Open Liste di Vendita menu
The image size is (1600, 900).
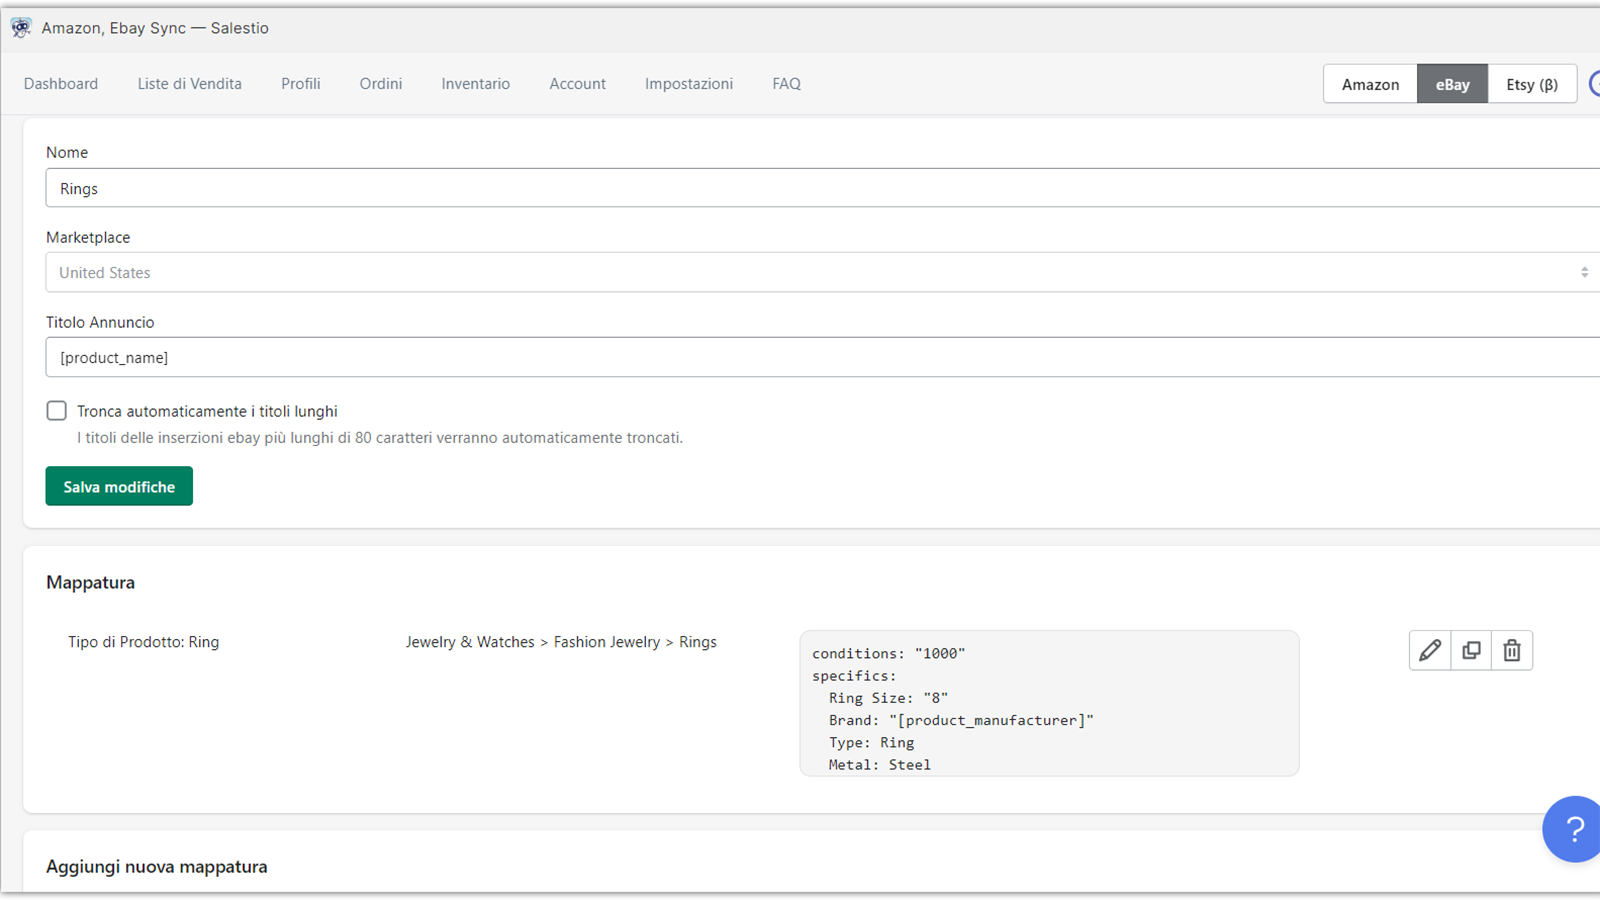(190, 84)
